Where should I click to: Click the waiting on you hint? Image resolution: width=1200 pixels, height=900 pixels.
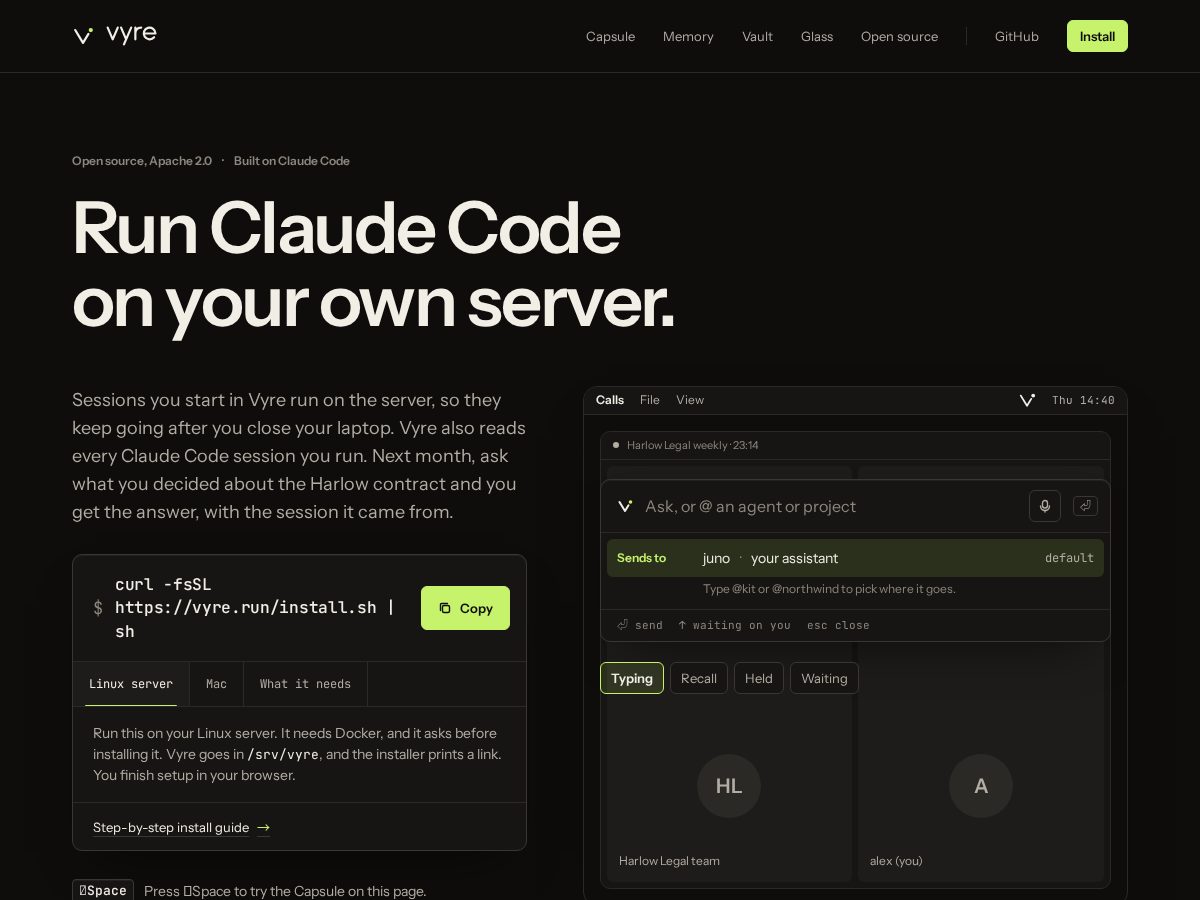(734, 625)
